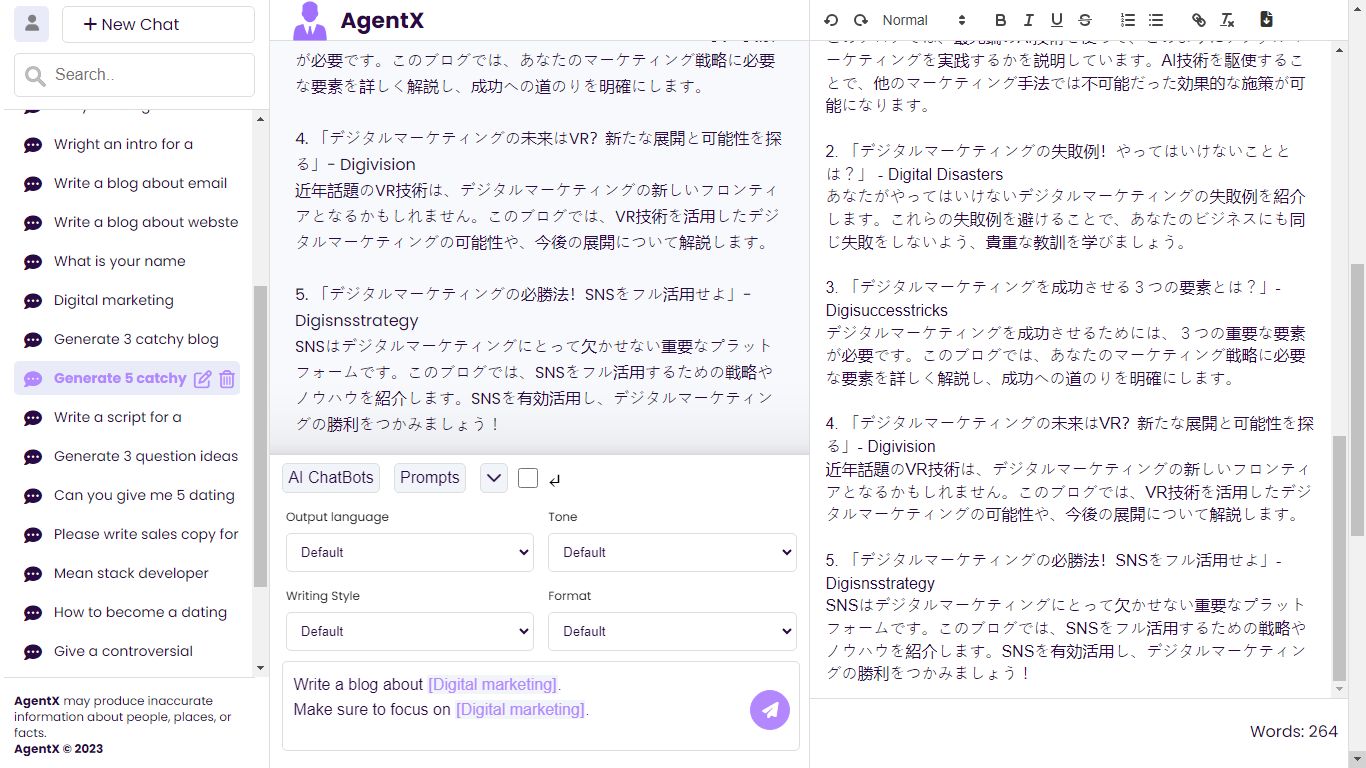Open the Prompts tab
The height and width of the screenshot is (768, 1366).
pos(429,477)
